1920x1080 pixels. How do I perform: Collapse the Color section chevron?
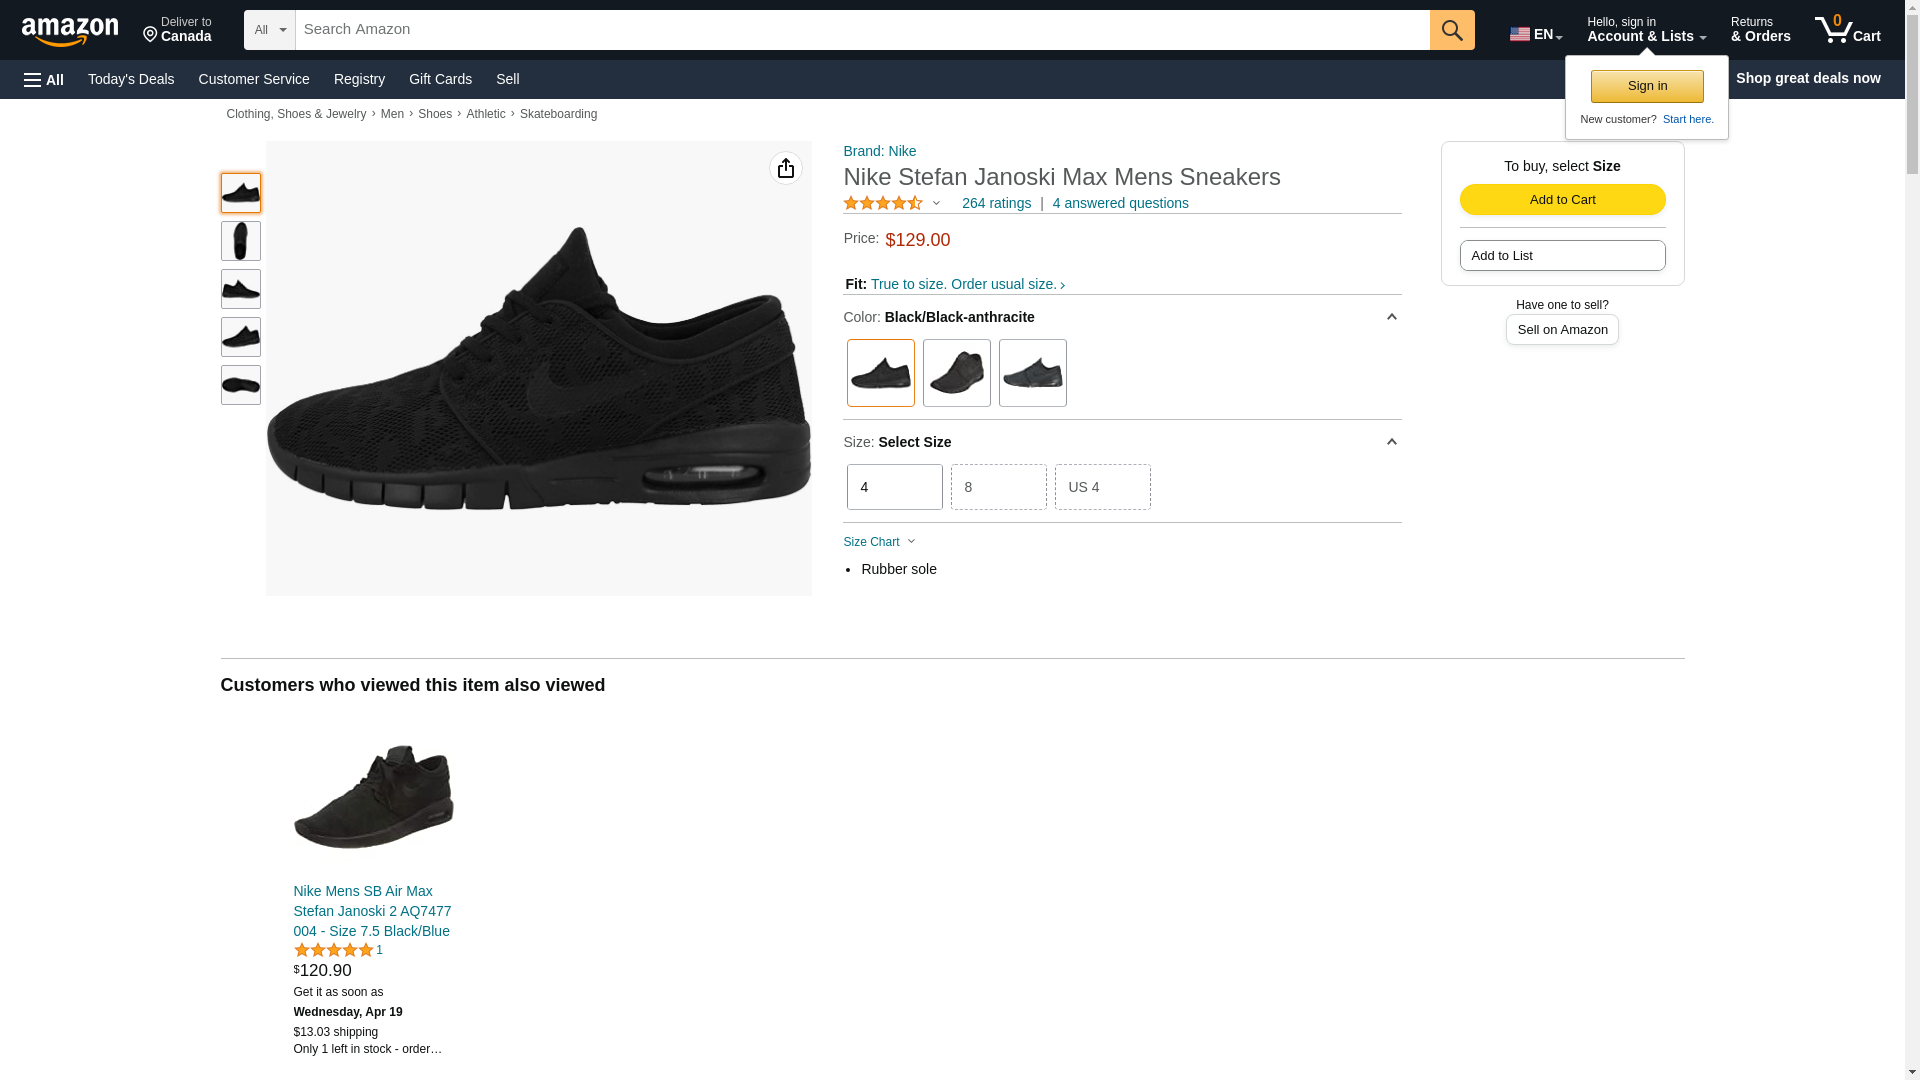(1391, 317)
